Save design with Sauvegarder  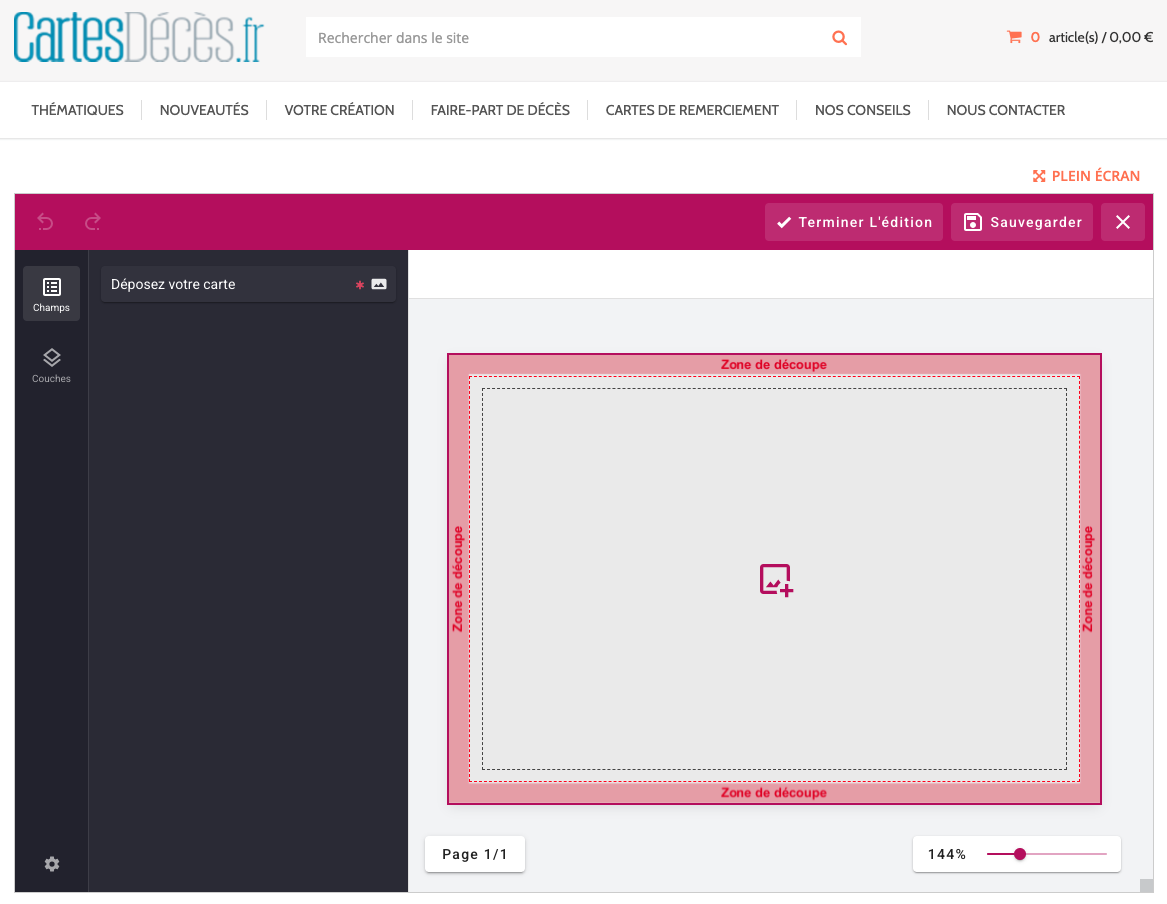1022,222
